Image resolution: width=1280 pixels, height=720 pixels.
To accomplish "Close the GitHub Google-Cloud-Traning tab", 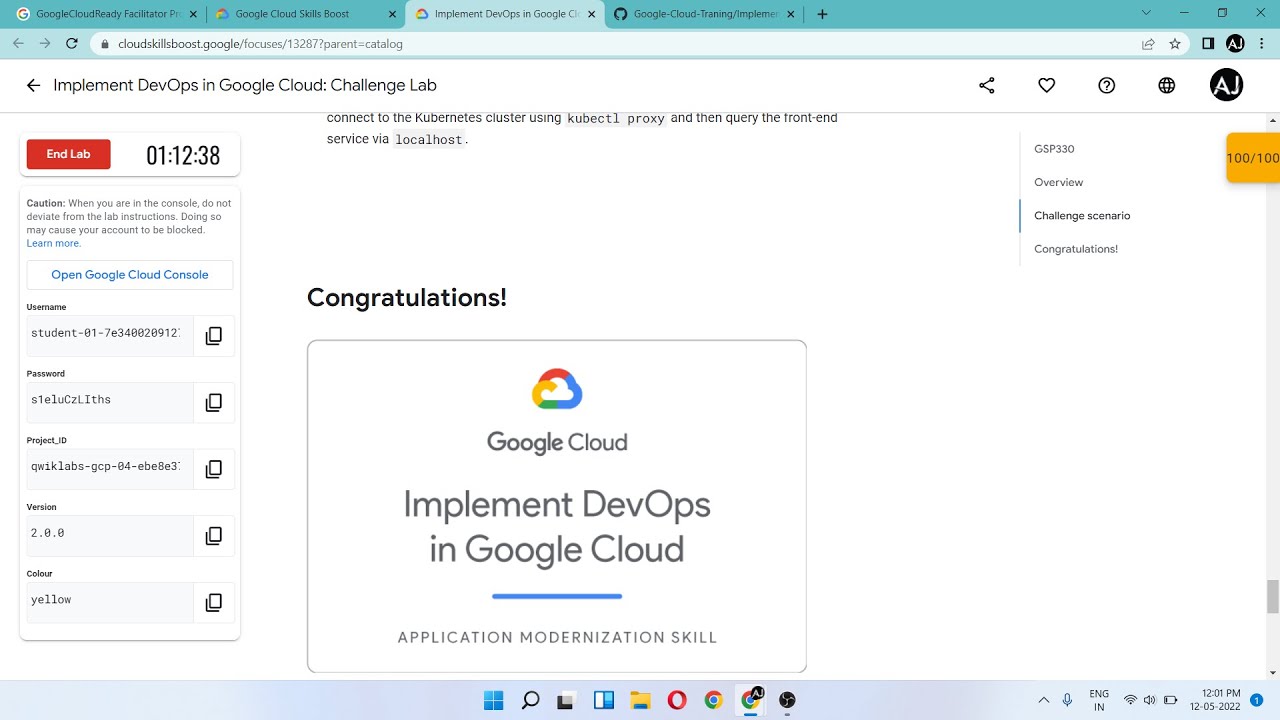I will click(x=792, y=14).
